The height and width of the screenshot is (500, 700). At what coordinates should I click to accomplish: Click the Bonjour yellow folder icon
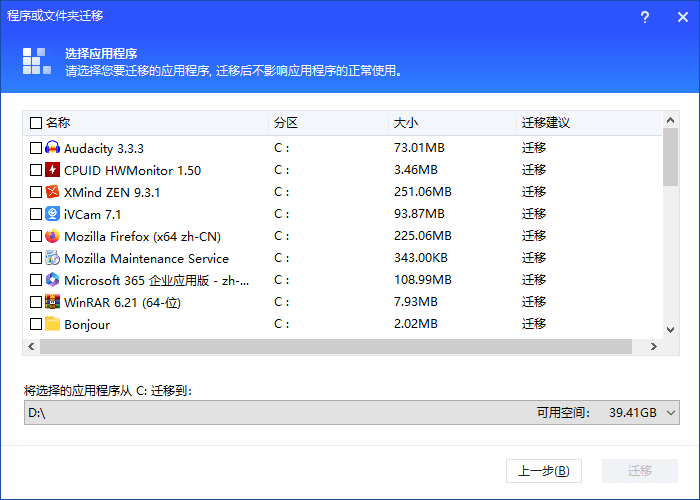52,324
